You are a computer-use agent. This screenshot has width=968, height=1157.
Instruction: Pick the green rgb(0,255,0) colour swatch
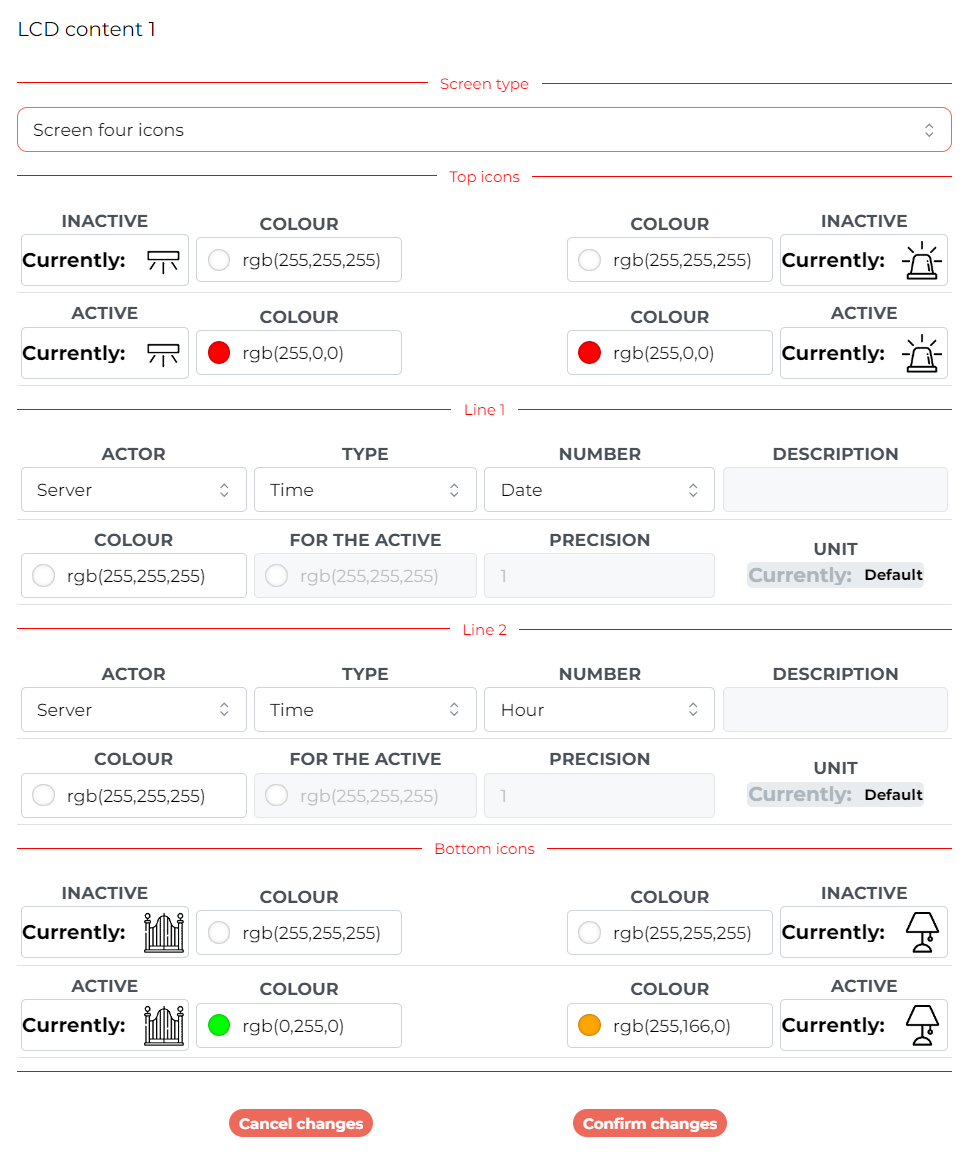[x=219, y=1026]
